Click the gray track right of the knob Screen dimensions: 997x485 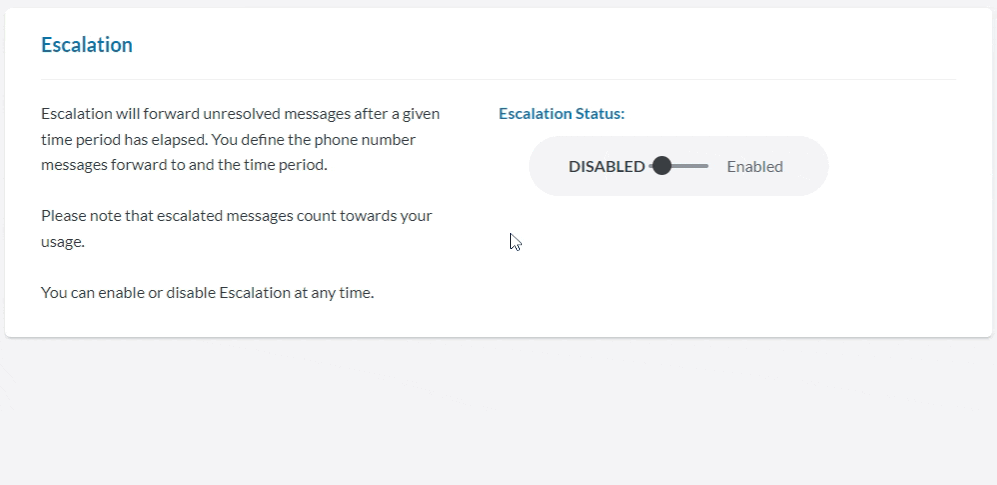(692, 166)
